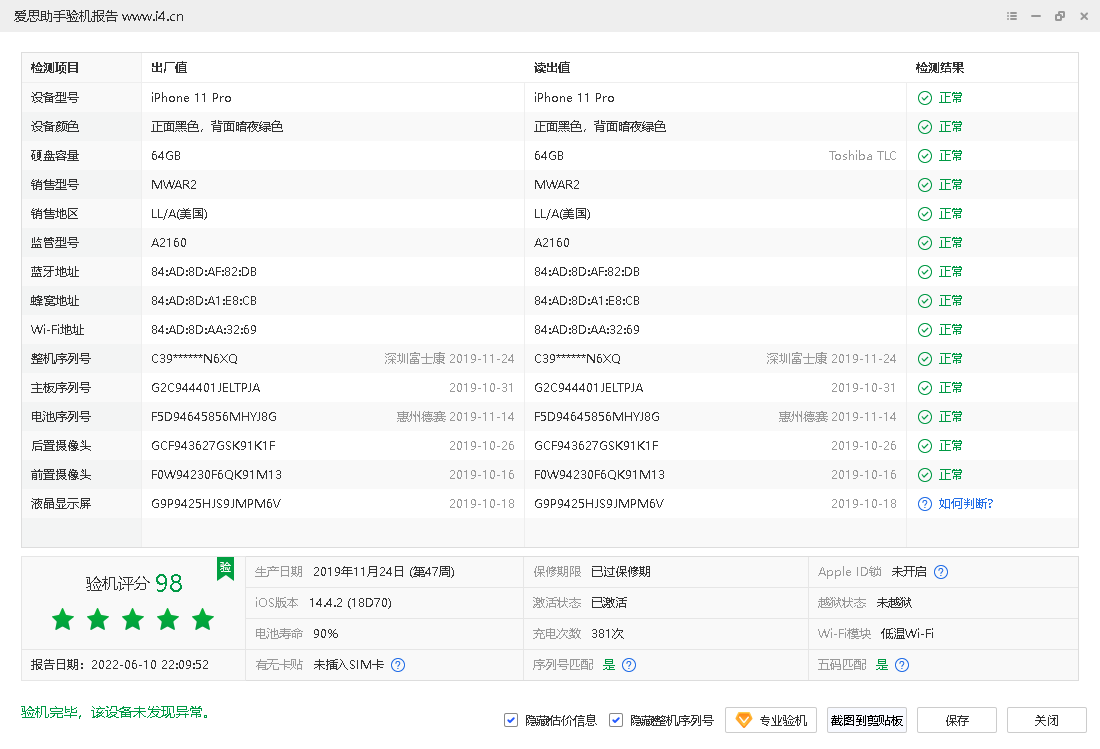Image resolution: width=1100 pixels, height=749 pixels.
Task: Click help icon beside 未插入SIM卡
Action: point(398,665)
